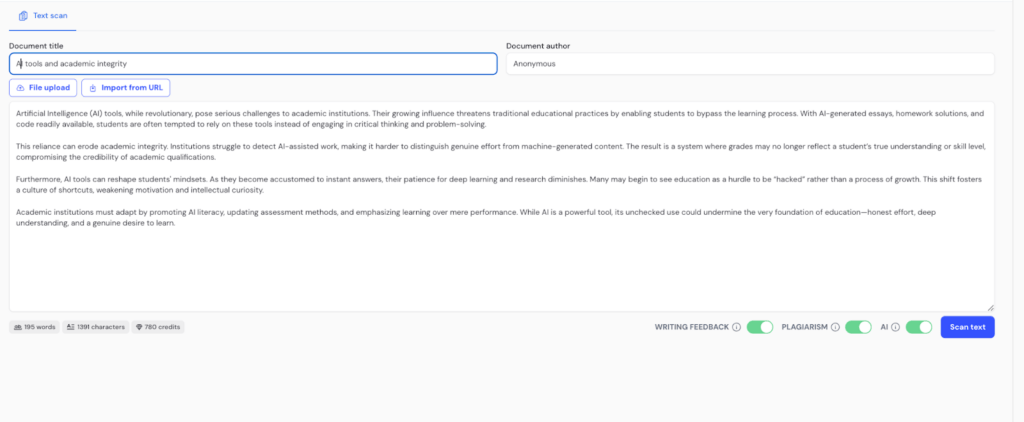Disable the Writing Feedback toggle
This screenshot has width=1024, height=422.
760,327
